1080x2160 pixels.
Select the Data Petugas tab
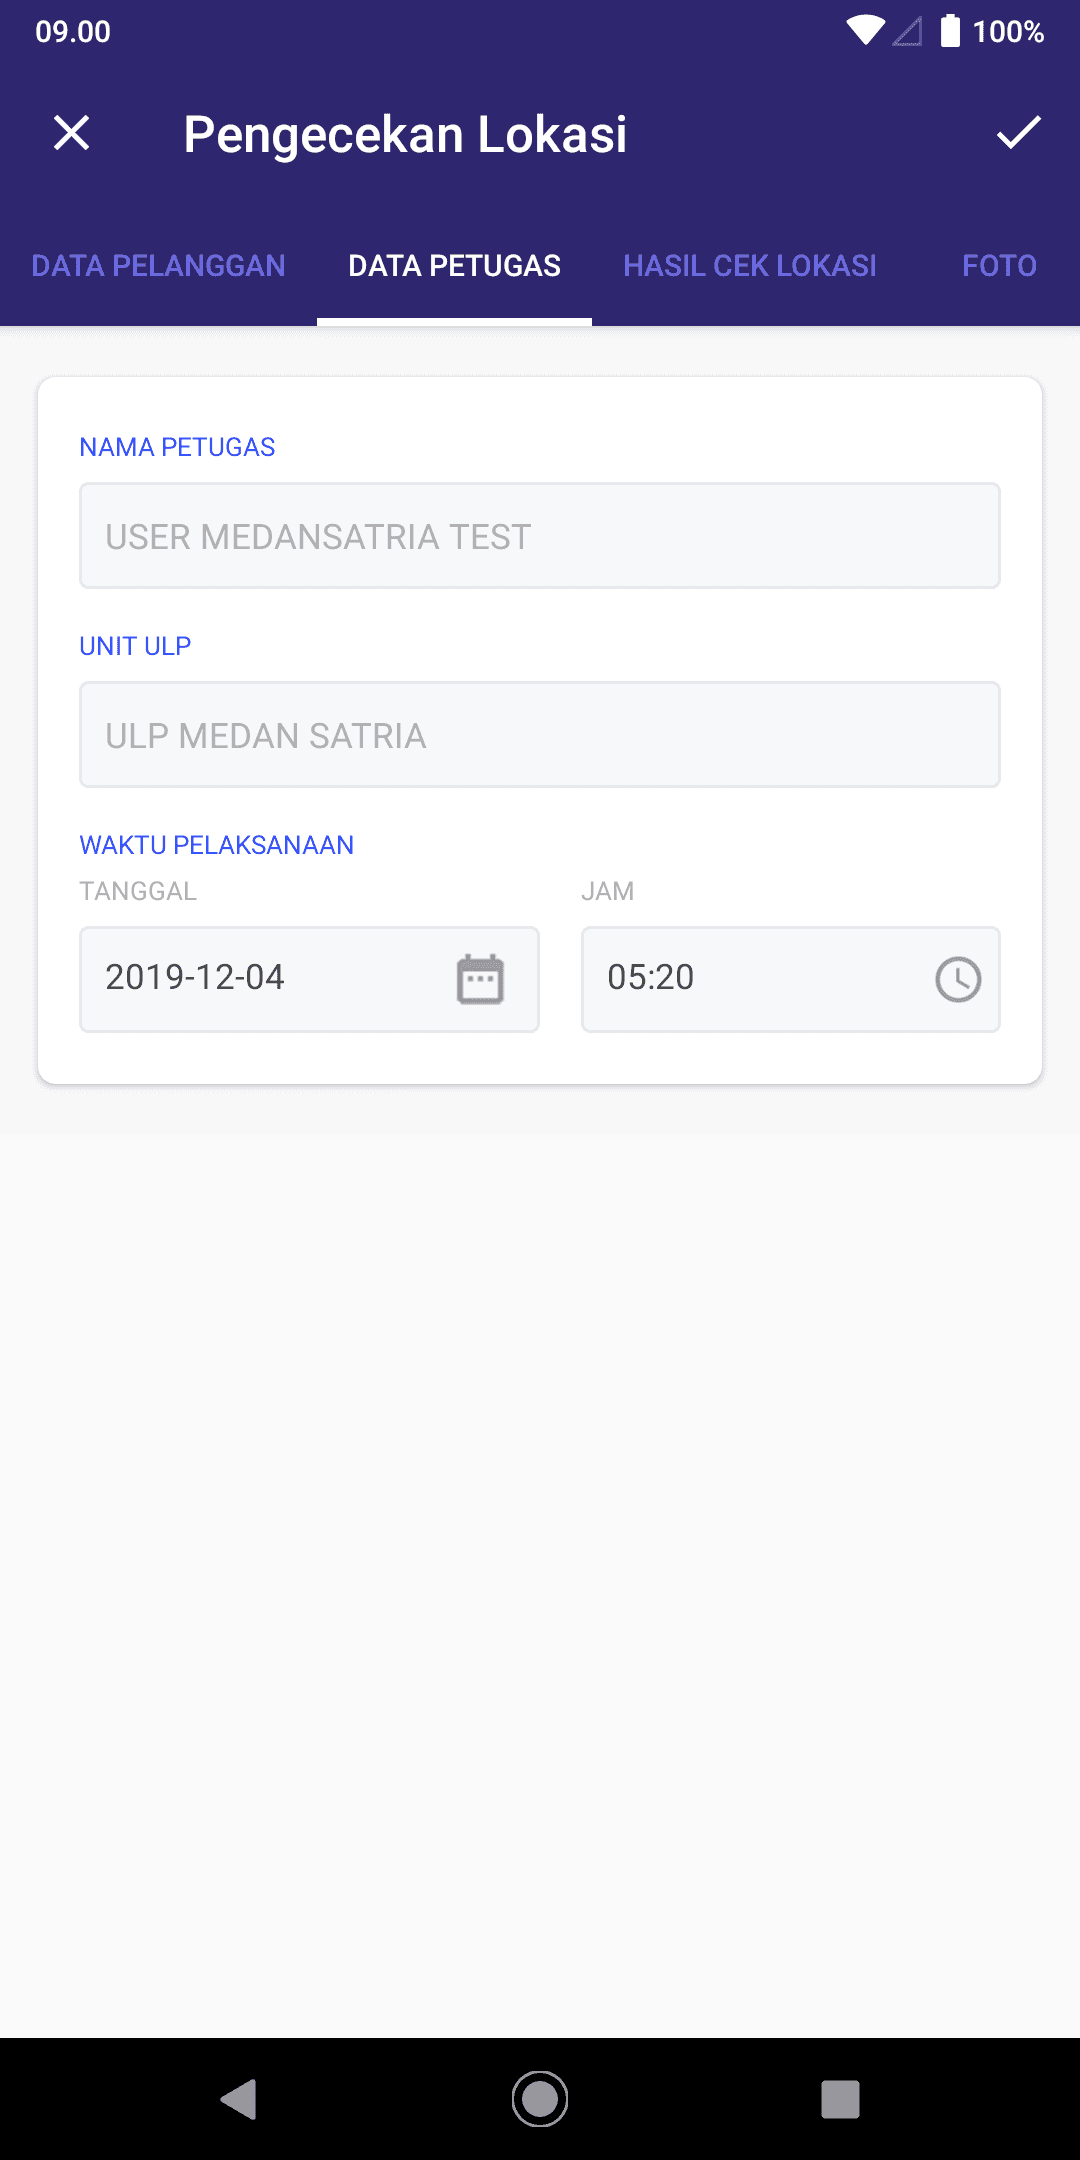click(454, 266)
